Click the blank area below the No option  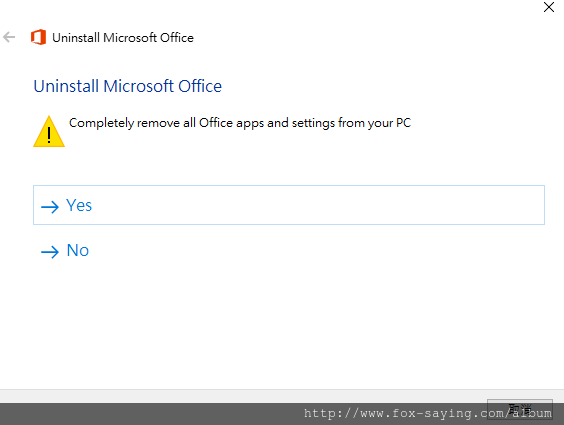[x=282, y=324]
